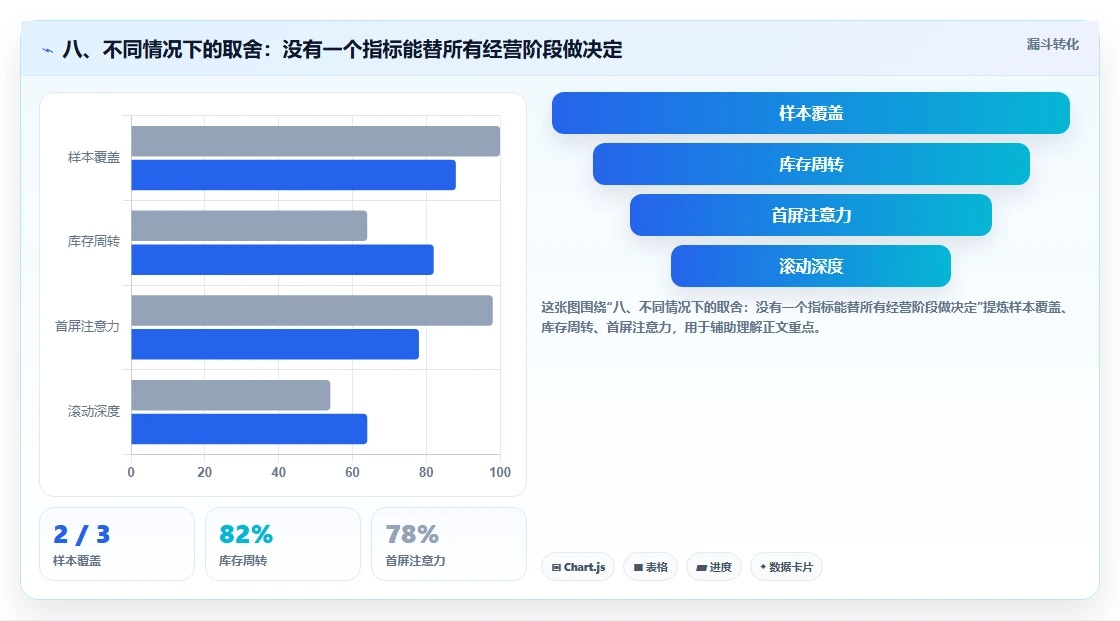Click the 60 tick on x-axis

pos(352,472)
